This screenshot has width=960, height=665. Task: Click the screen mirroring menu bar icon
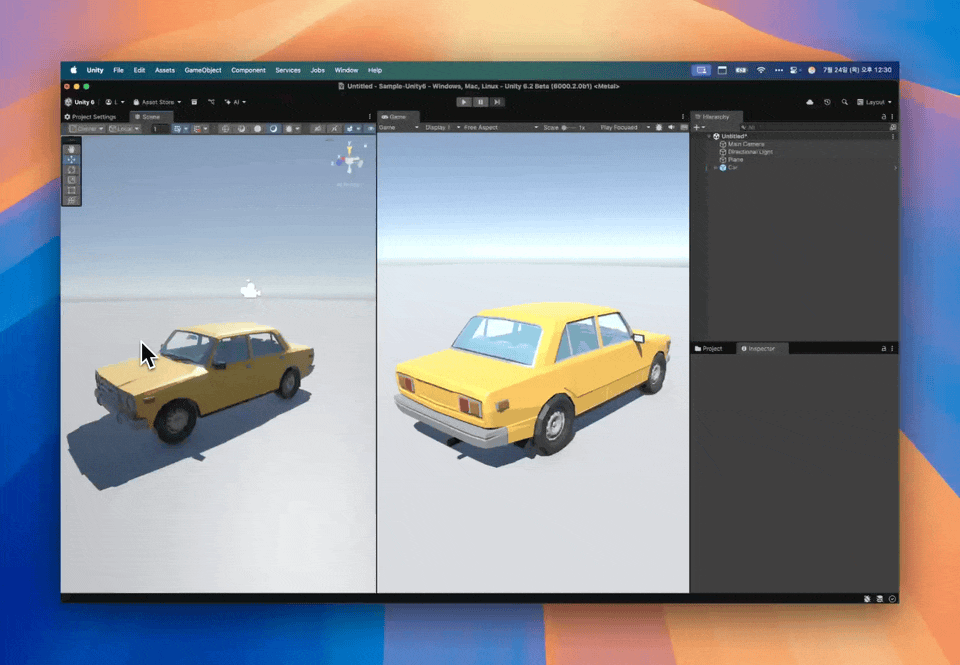(x=701, y=70)
